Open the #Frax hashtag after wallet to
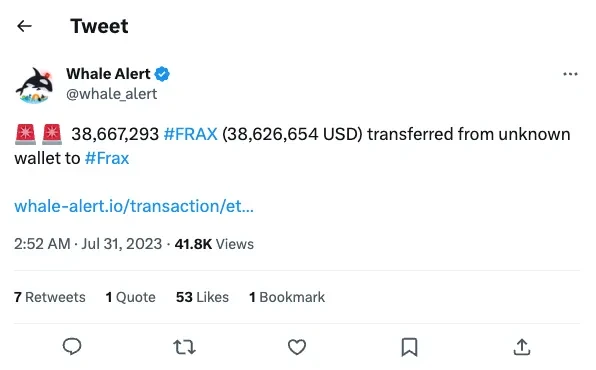This screenshot has height=370, width=596. point(107,158)
